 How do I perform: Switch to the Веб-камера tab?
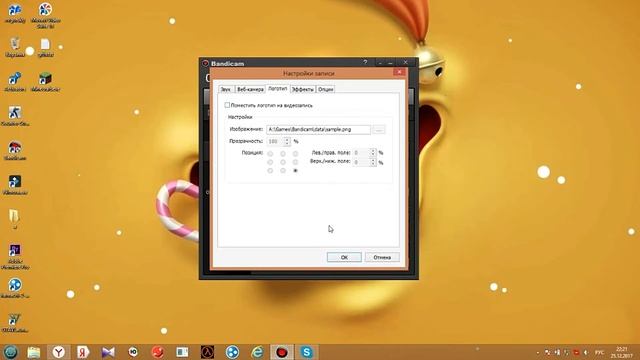click(x=250, y=89)
